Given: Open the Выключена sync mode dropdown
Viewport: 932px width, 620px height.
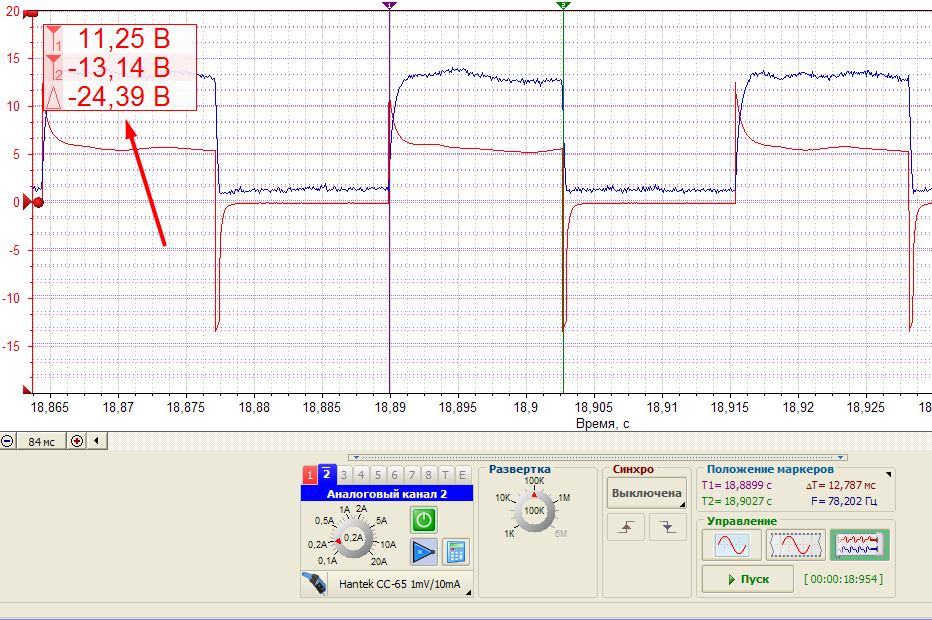Looking at the screenshot, I should [x=647, y=493].
